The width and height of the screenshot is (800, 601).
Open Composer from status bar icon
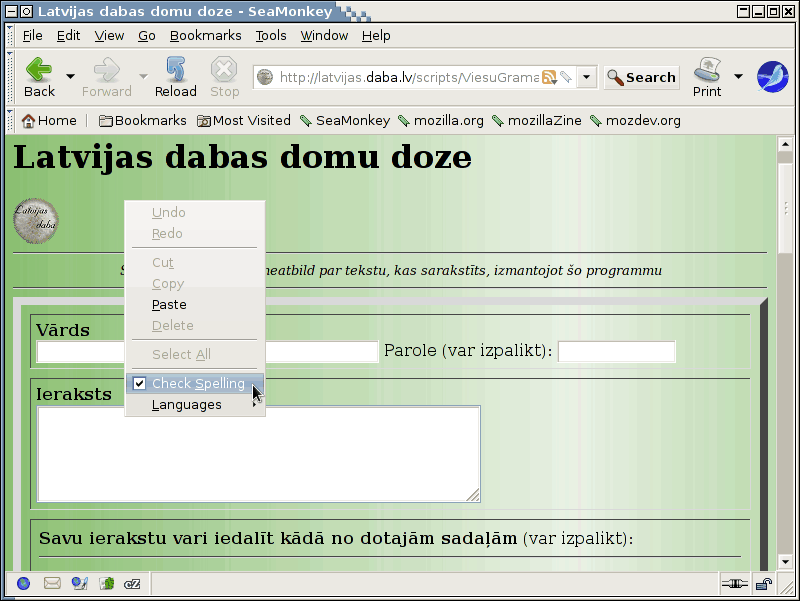[80, 584]
